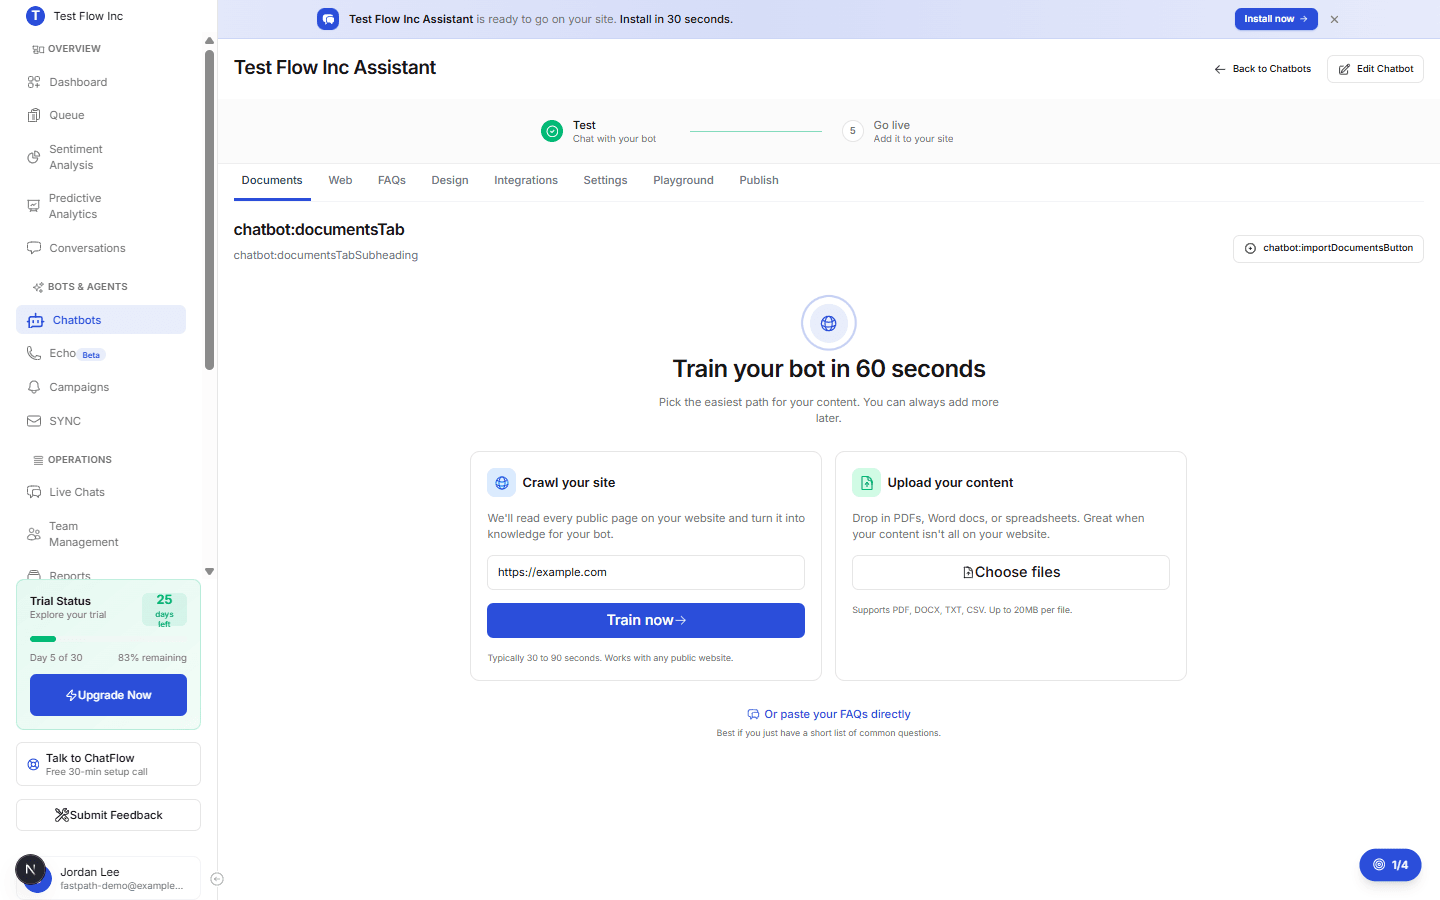Viewport: 1440px width, 900px height.
Task: Click the Upgrade Now button
Action: click(x=108, y=695)
